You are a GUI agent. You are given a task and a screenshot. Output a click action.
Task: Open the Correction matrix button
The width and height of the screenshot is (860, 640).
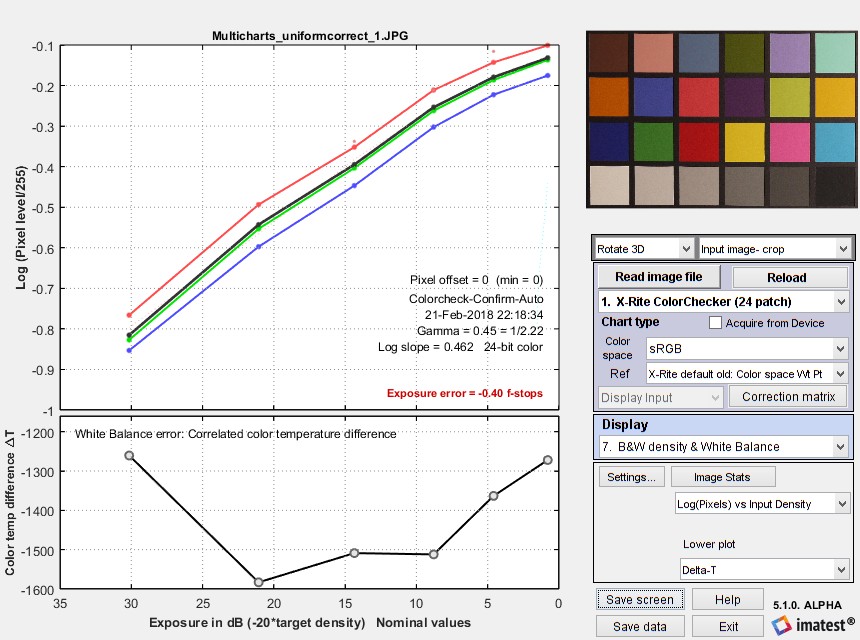[788, 397]
